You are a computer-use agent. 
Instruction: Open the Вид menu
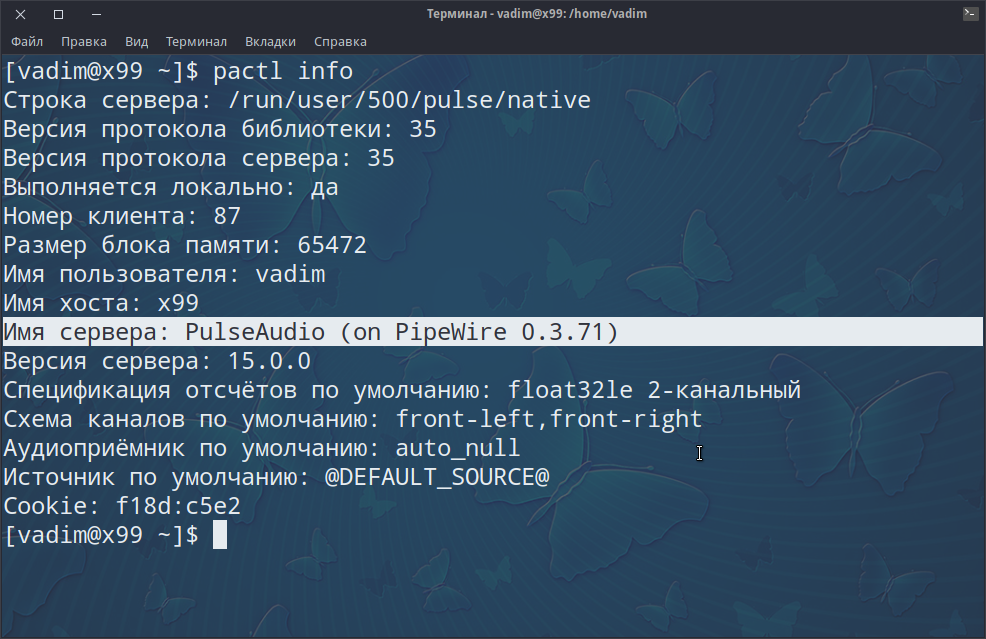(x=136, y=42)
